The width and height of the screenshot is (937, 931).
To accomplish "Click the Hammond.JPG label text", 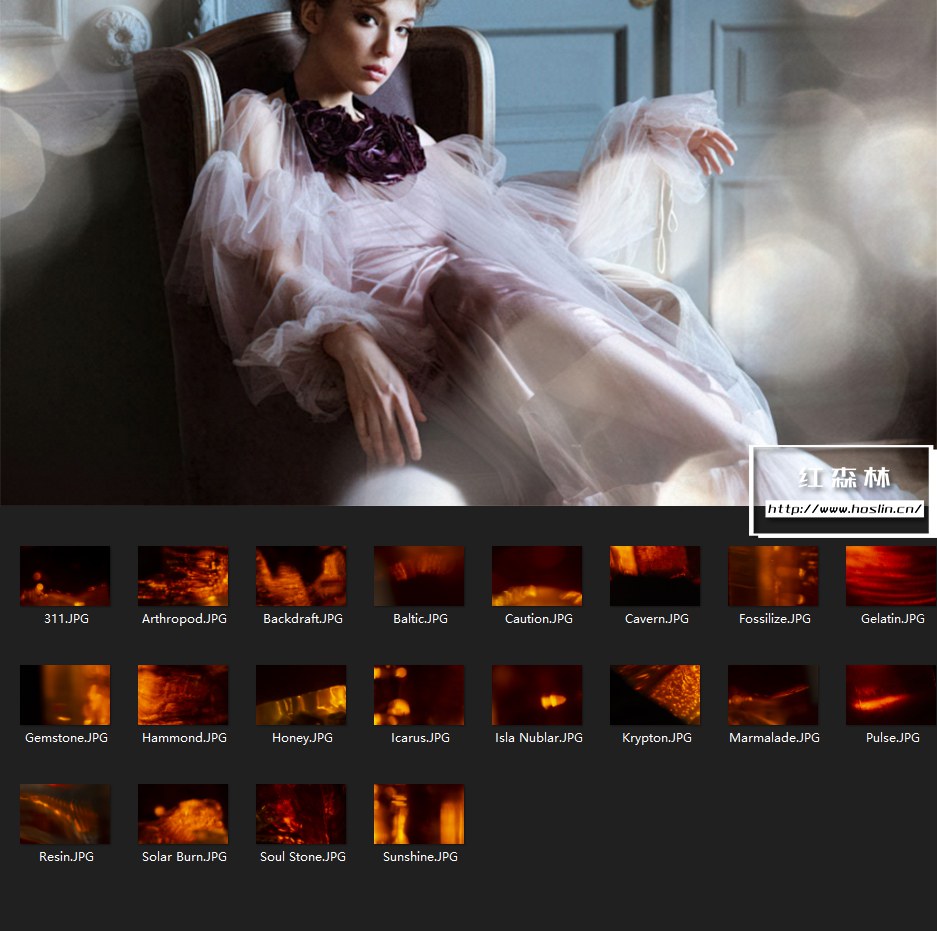I will click(184, 737).
